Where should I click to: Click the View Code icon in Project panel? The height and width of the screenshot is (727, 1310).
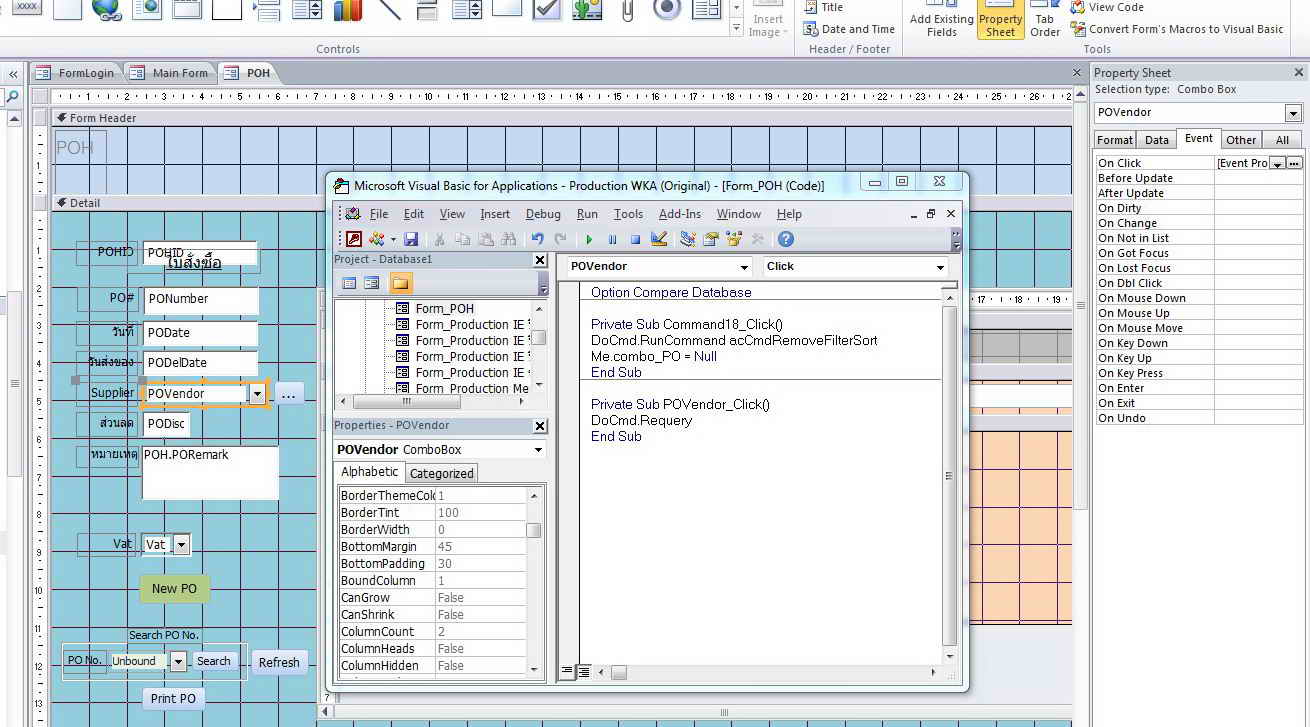coord(349,283)
